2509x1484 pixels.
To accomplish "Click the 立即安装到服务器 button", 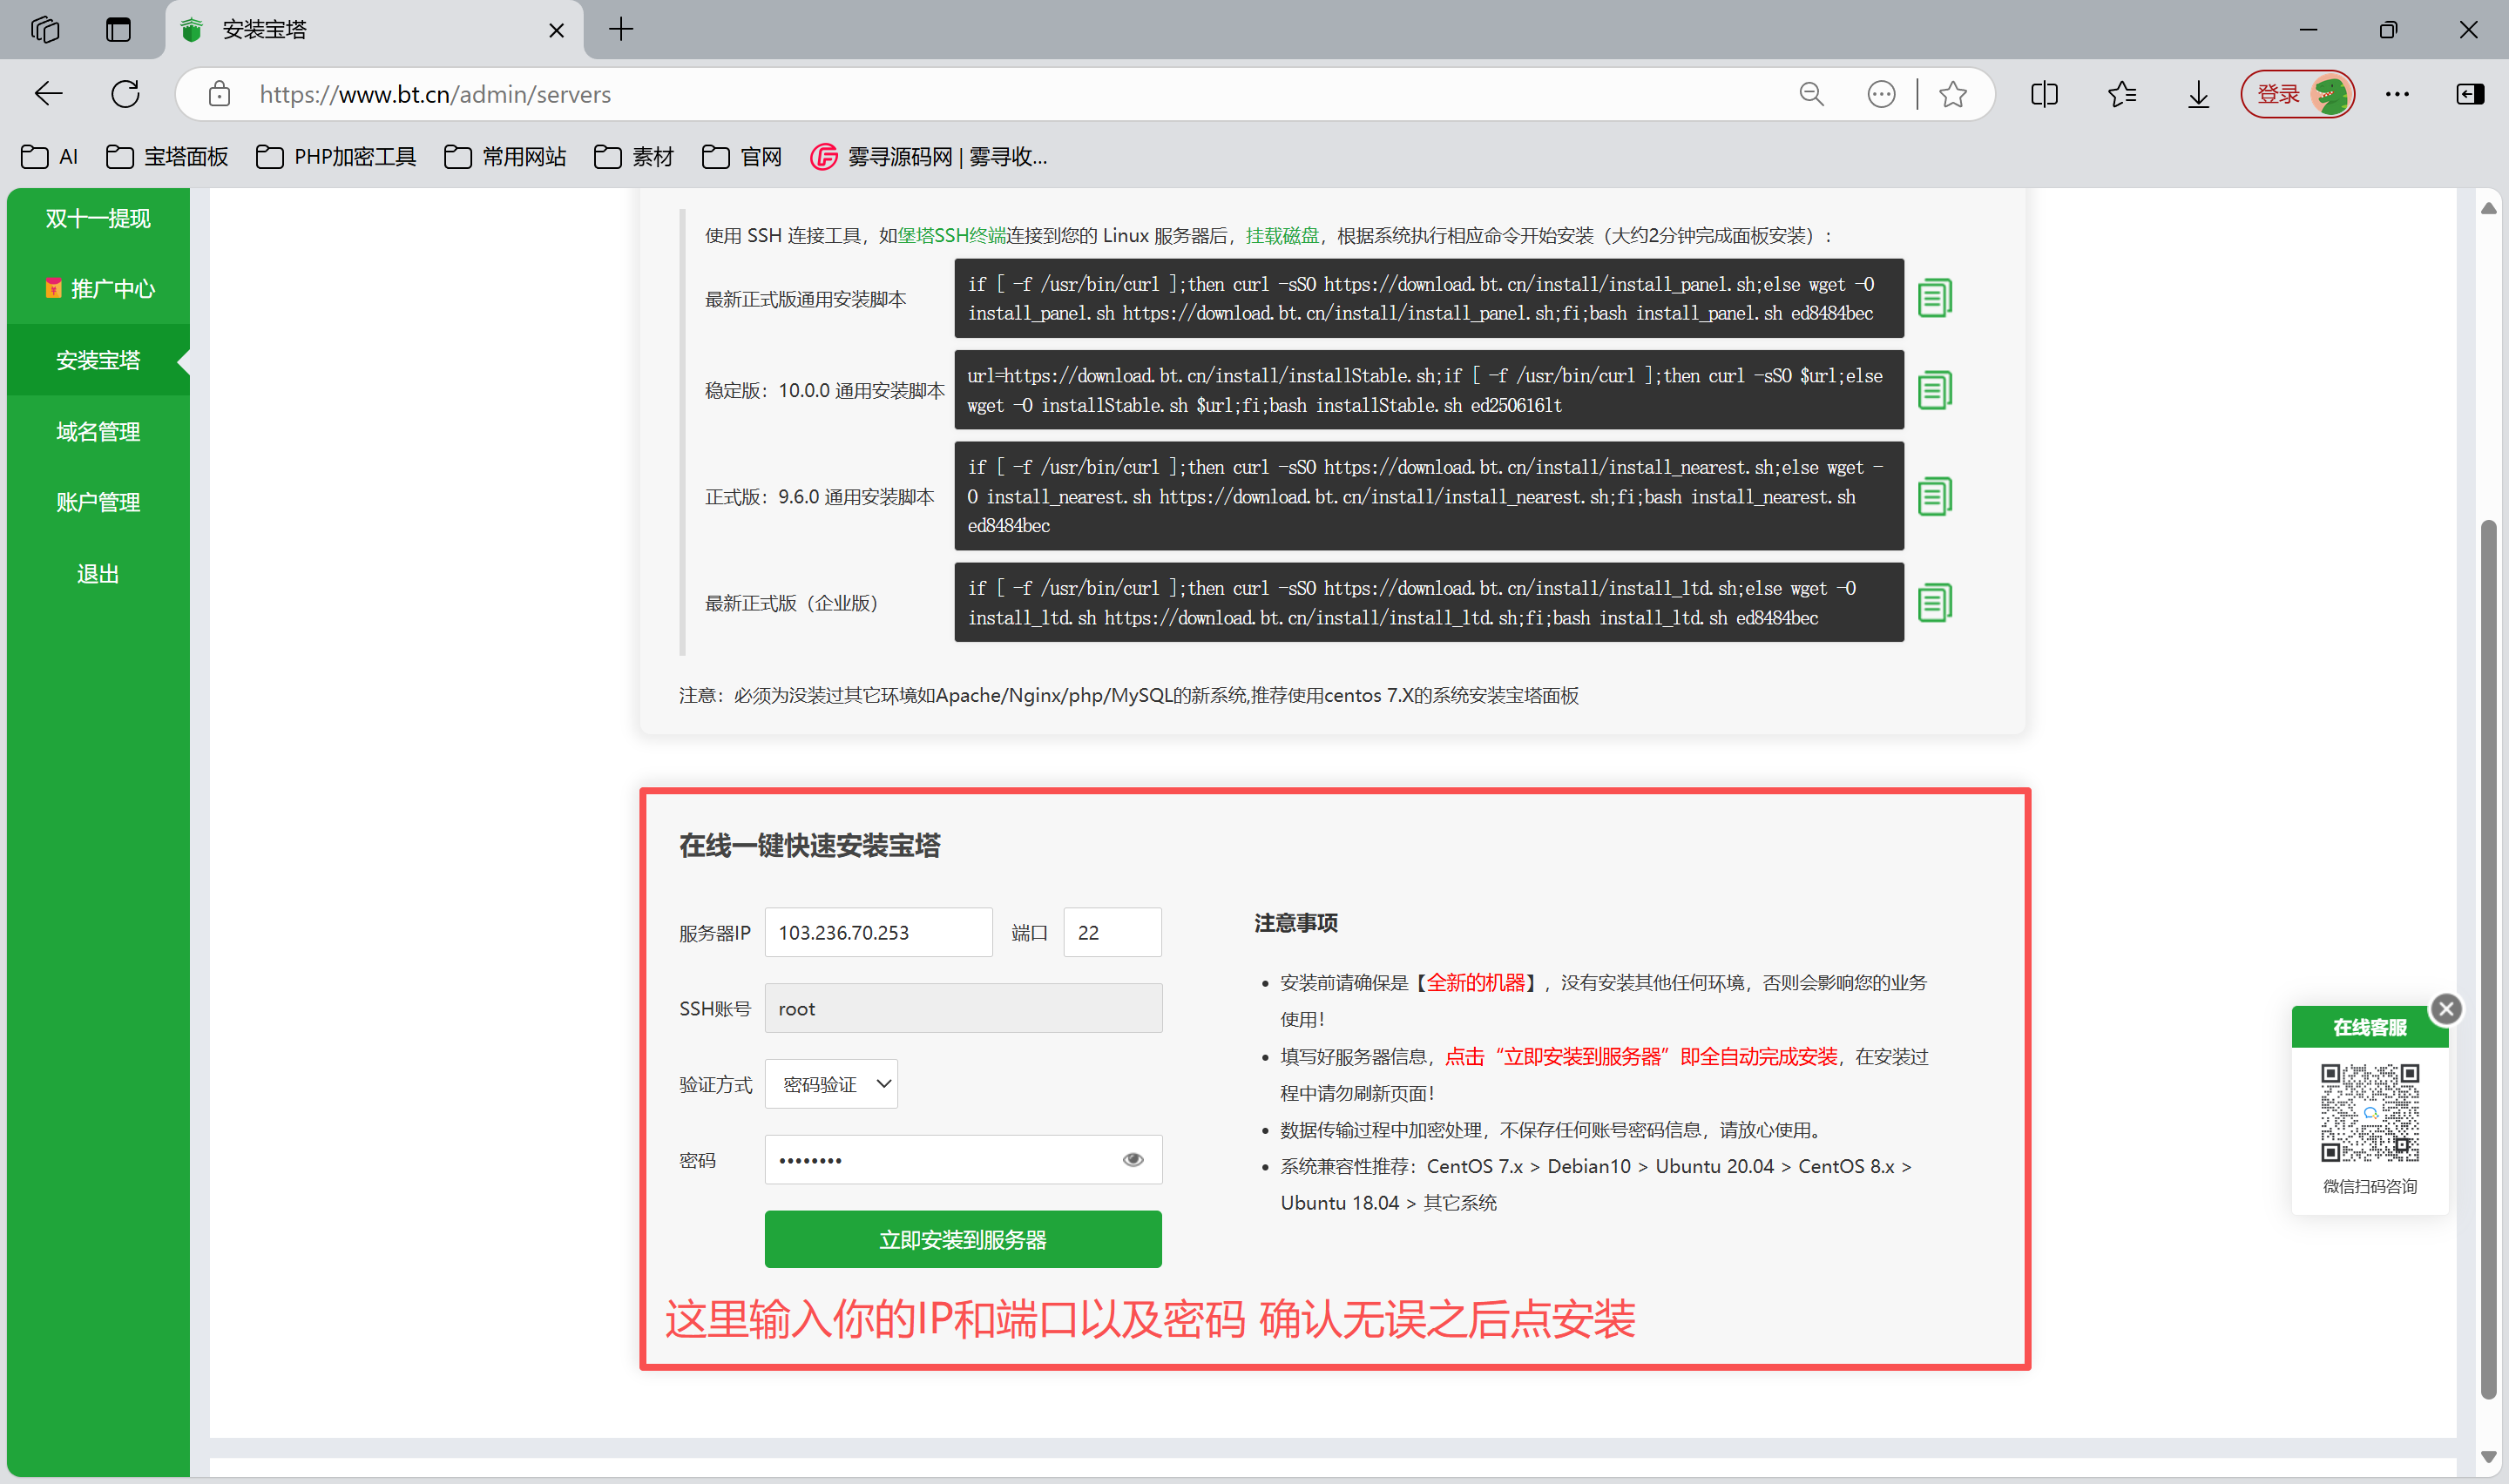I will tap(962, 1238).
